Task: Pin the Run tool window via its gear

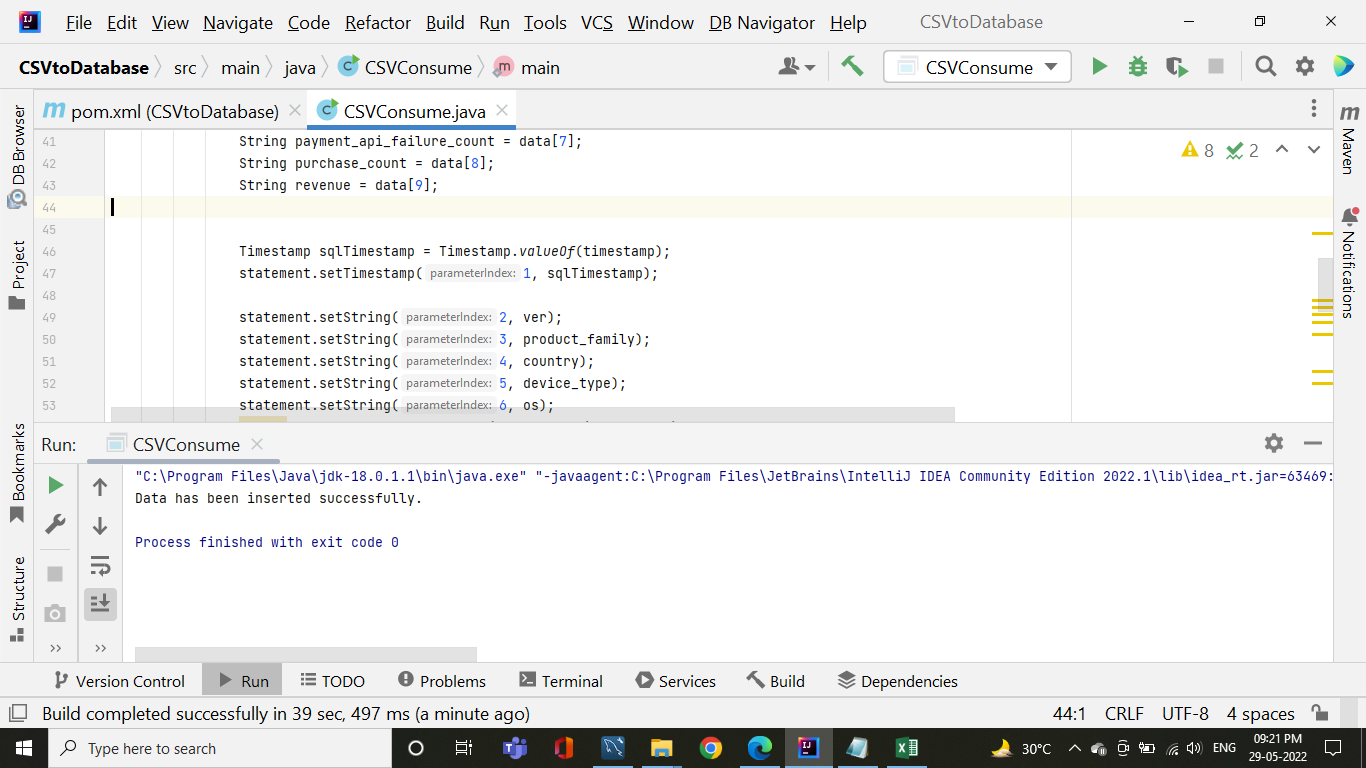Action: coord(1273,444)
